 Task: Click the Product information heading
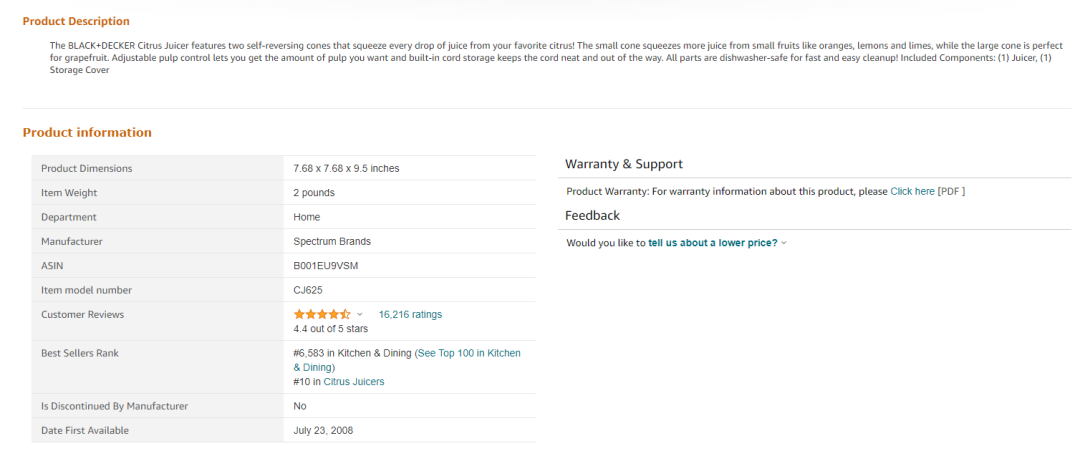87,132
